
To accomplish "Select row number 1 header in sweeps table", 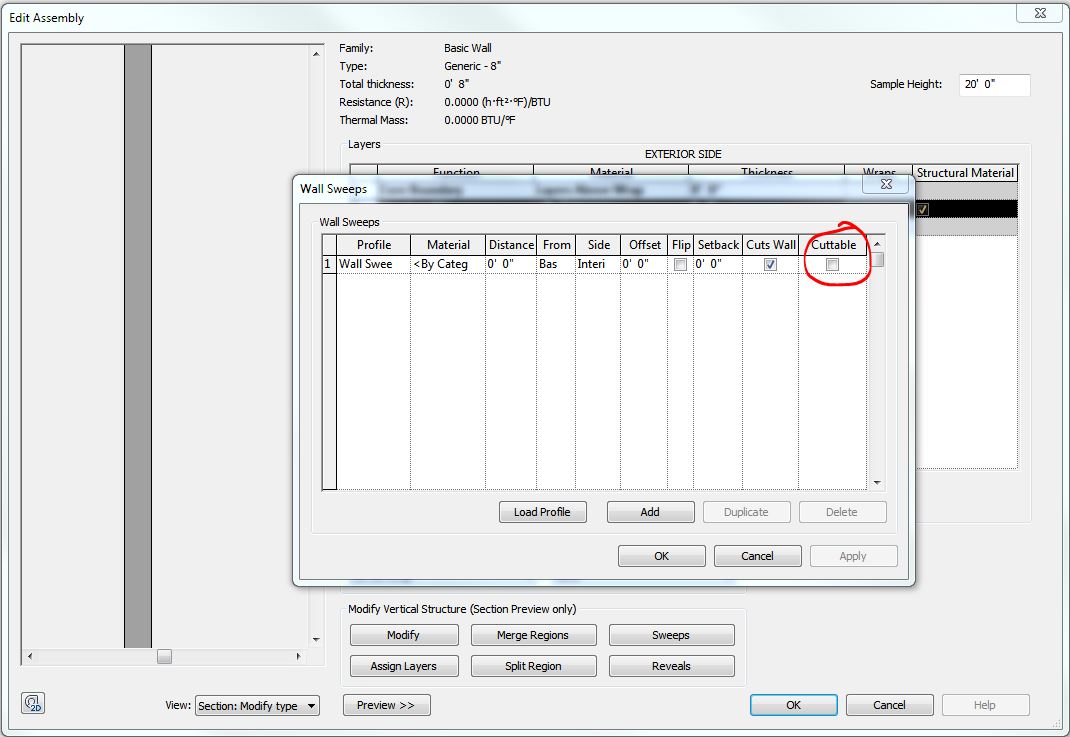I will click(329, 264).
